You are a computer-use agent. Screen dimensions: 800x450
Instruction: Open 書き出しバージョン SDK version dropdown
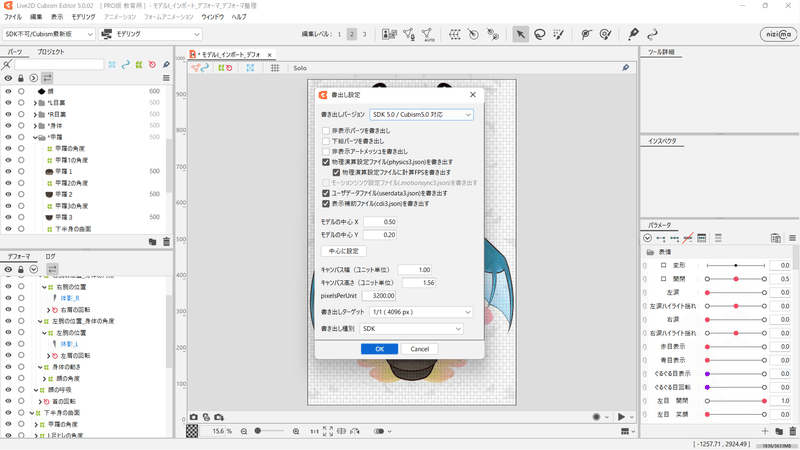click(x=421, y=115)
